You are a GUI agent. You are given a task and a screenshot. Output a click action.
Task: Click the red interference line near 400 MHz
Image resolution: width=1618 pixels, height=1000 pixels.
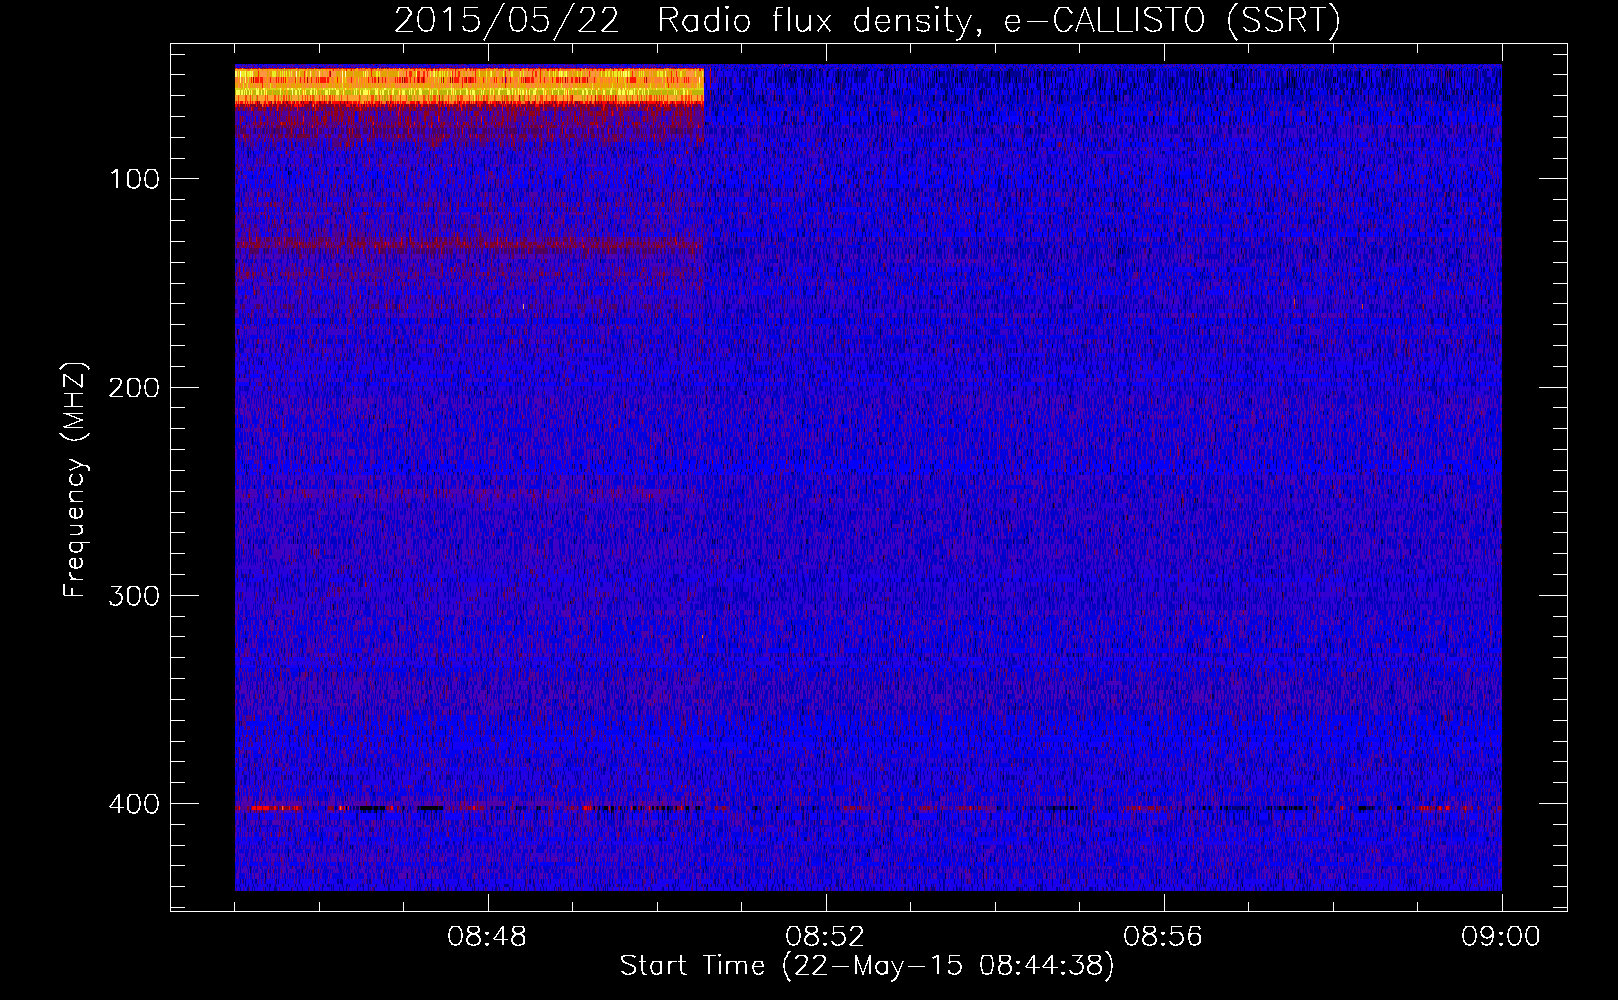click(x=868, y=807)
